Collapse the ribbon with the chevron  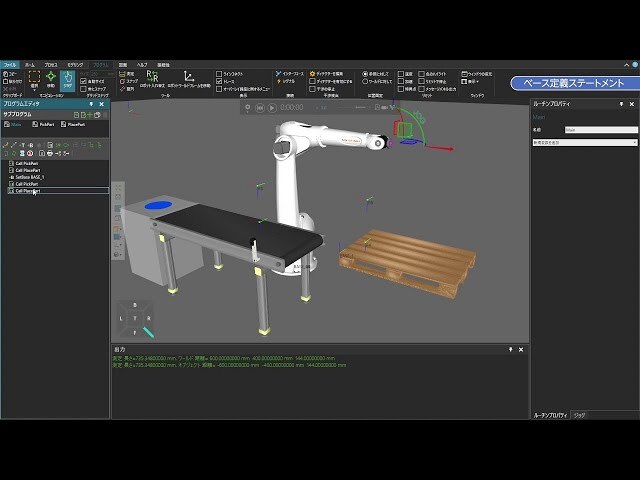pos(627,65)
